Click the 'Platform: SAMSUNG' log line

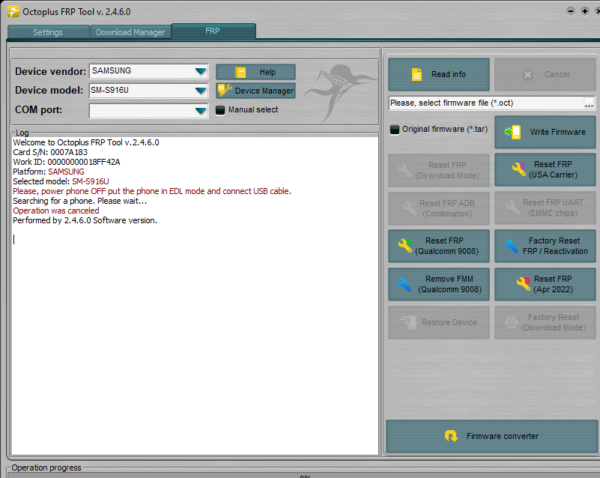[48, 172]
